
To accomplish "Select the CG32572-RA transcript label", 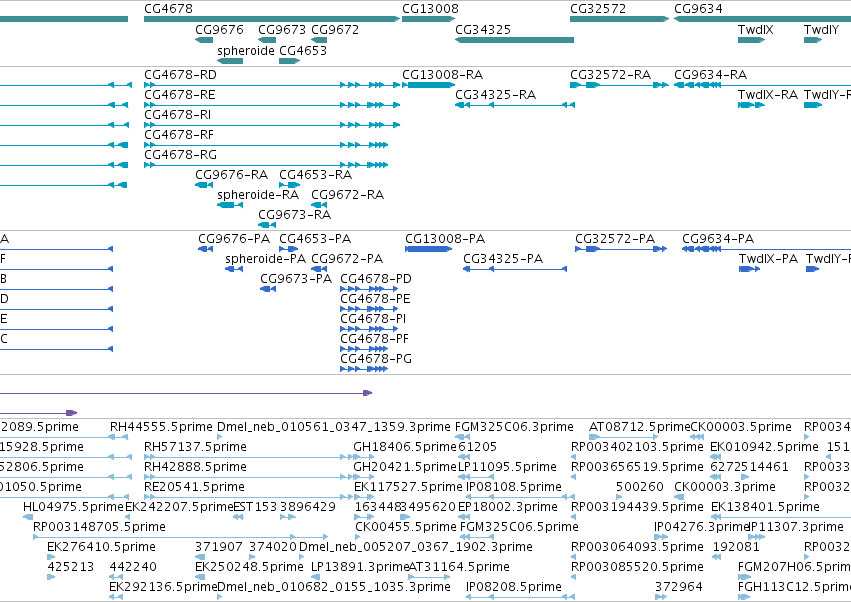I will click(x=610, y=74).
